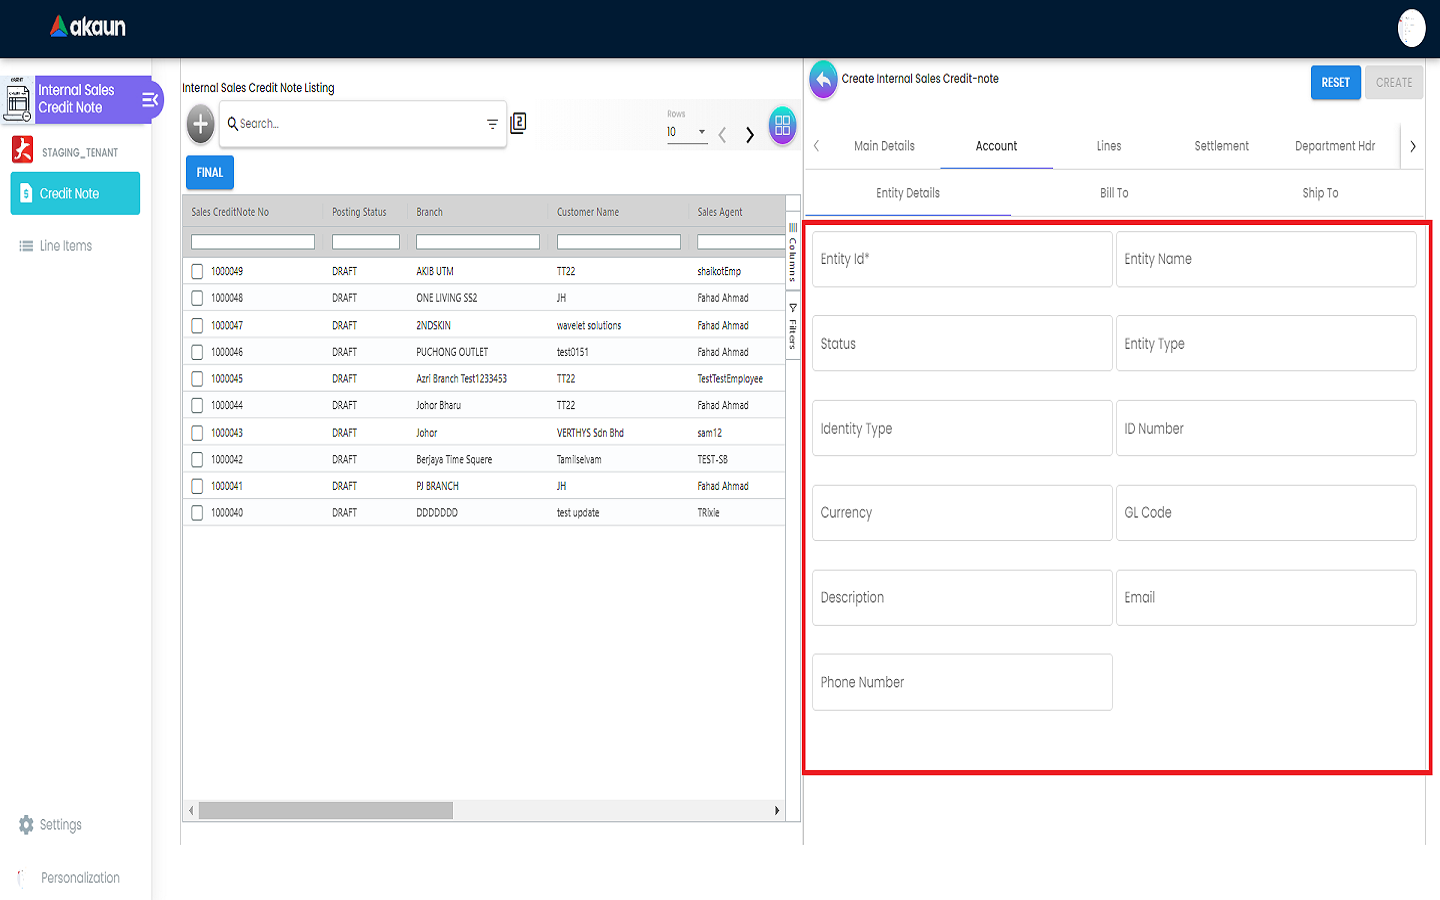This screenshot has height=900, width=1440.
Task: Click the search filter options icon
Action: pos(492,124)
